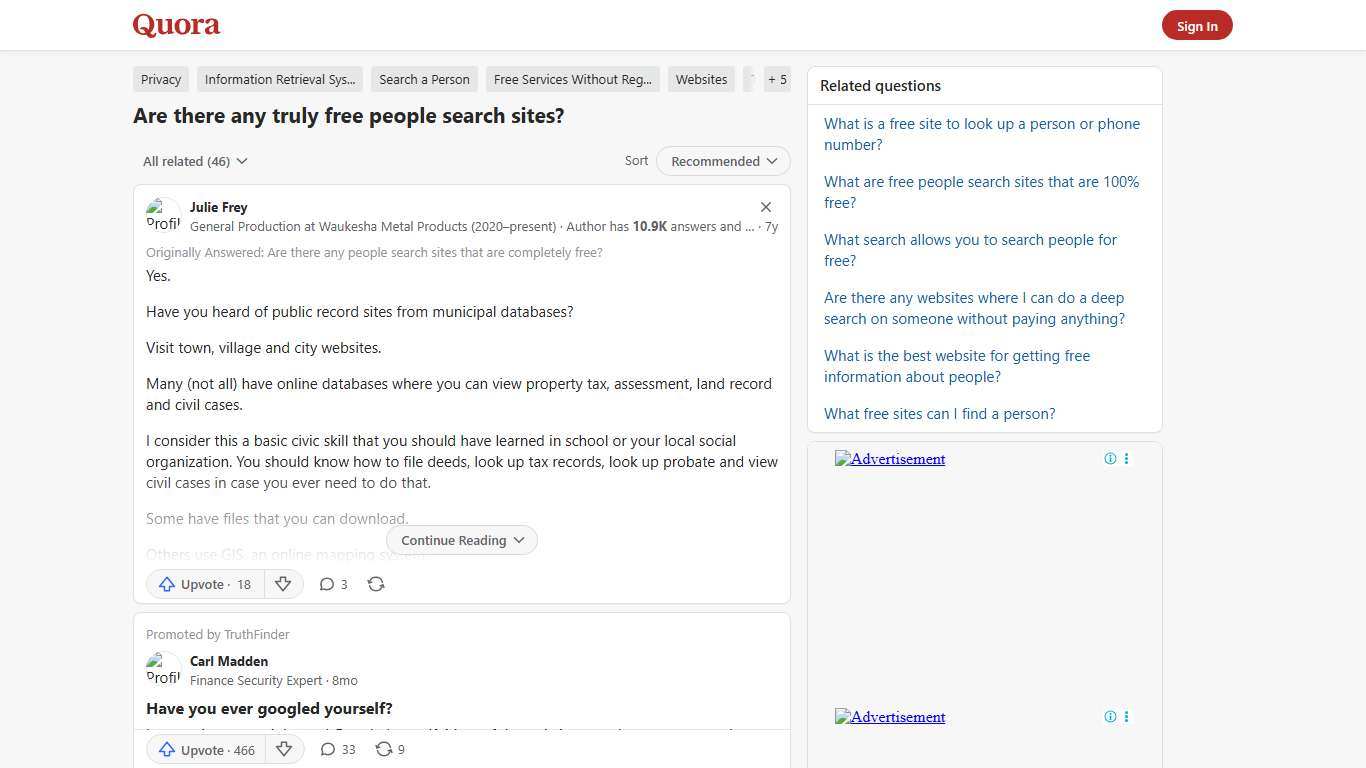View the 33 comments on the promoted post
Viewport: 1366px width, 768px height.
tap(337, 749)
